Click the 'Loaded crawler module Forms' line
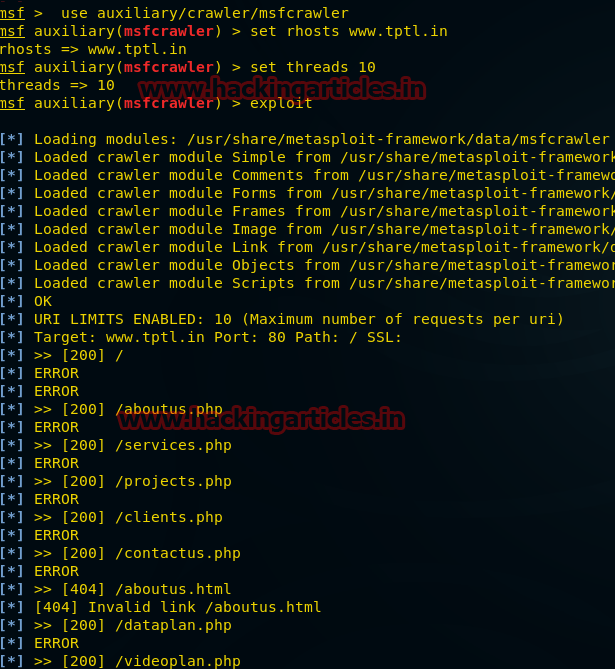 (x=320, y=193)
